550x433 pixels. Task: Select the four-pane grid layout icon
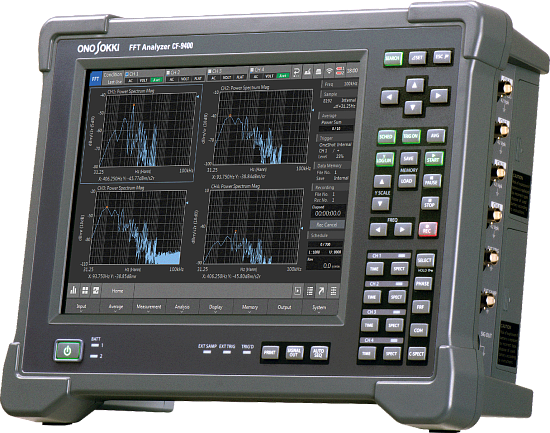(85, 290)
